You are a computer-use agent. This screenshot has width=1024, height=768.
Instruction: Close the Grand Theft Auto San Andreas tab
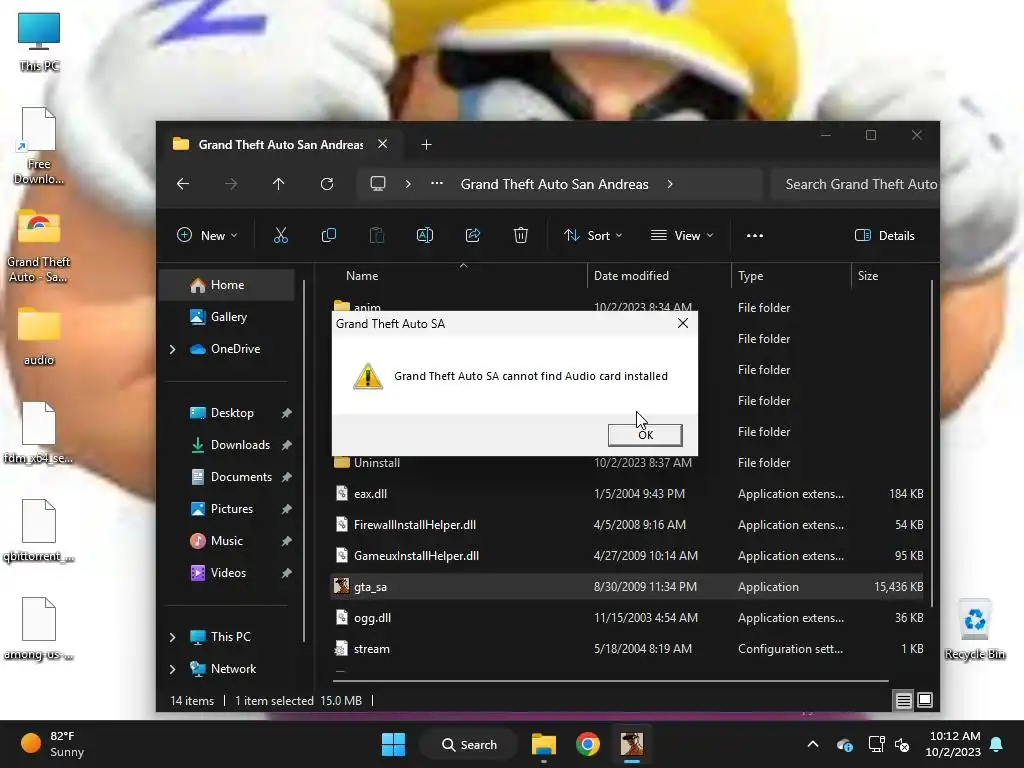[x=383, y=144]
